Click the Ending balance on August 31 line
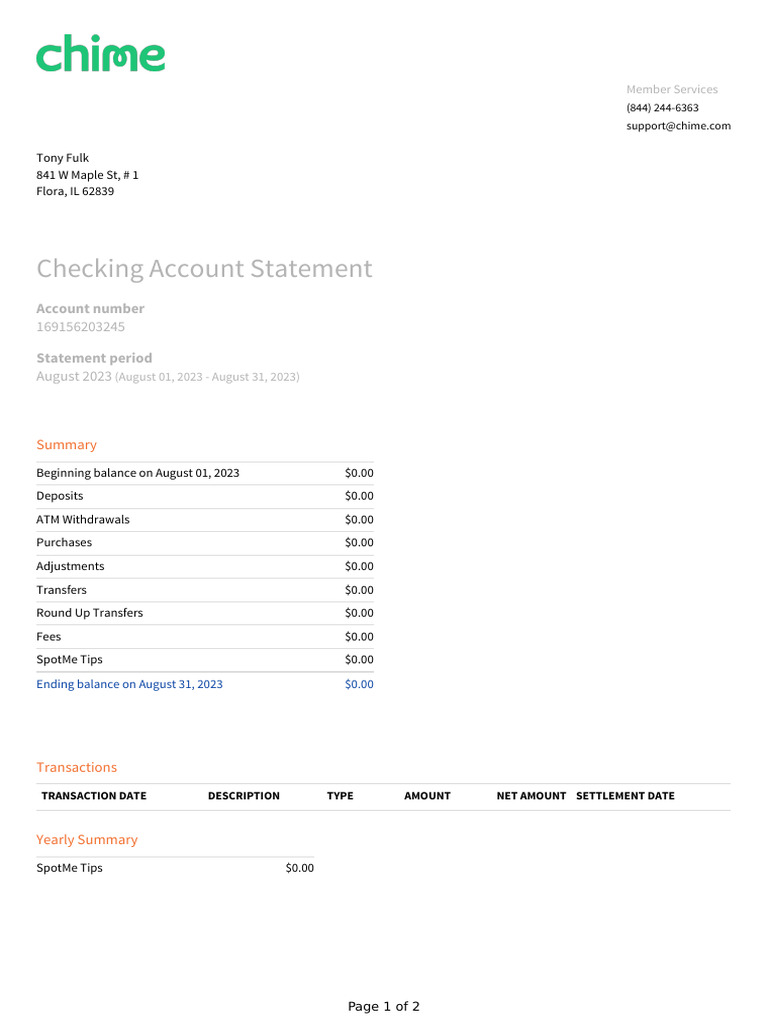This screenshot has height=1024, width=768. click(x=130, y=684)
